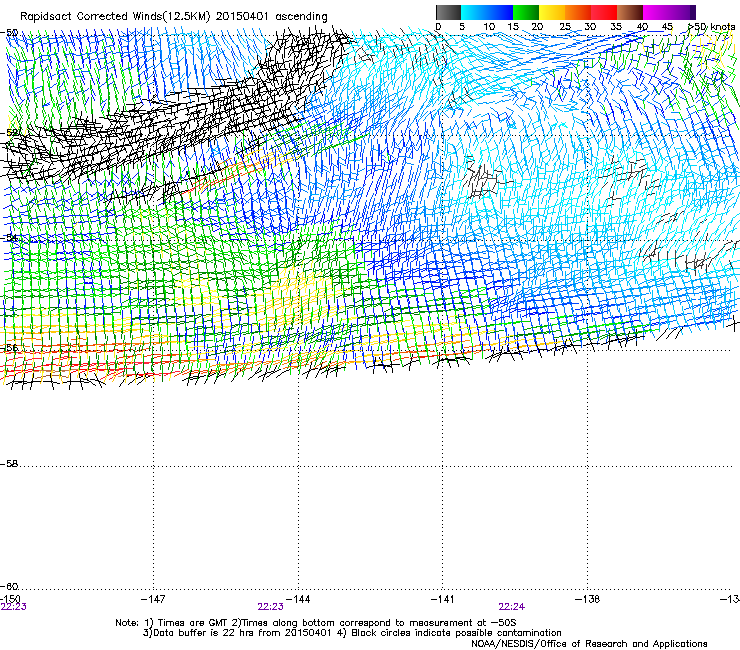Pick the brown 35-40 knots legend color
The image size is (740, 650).
point(630,12)
